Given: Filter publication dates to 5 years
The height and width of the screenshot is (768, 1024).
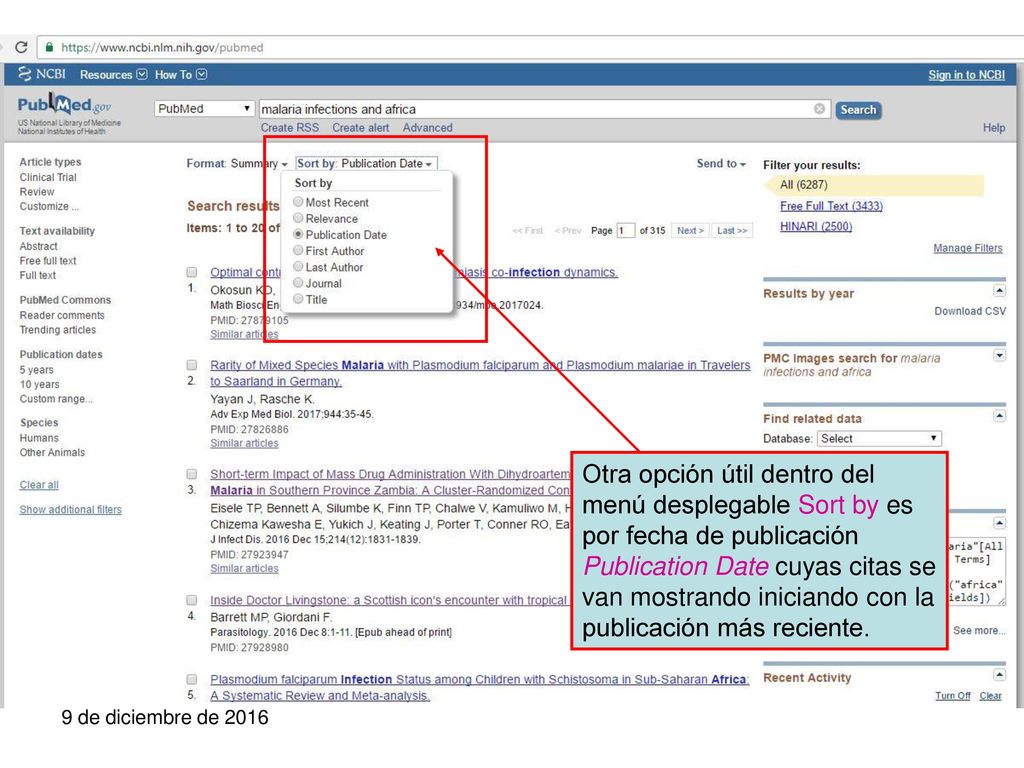Looking at the screenshot, I should (37, 370).
